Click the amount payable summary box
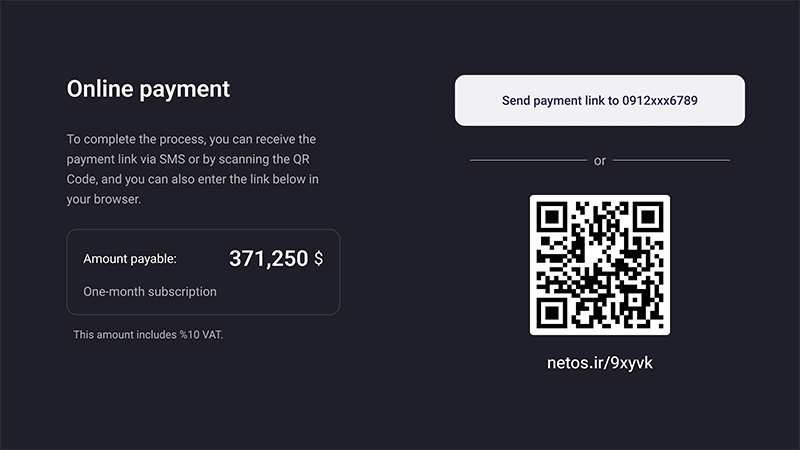 point(203,272)
